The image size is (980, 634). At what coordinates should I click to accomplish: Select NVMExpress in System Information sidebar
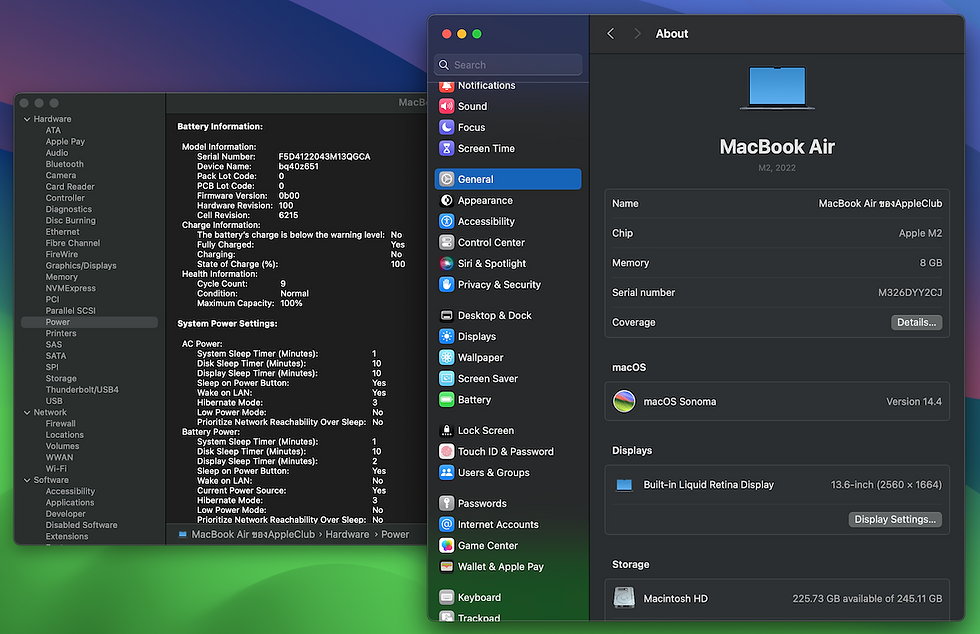tap(71, 288)
